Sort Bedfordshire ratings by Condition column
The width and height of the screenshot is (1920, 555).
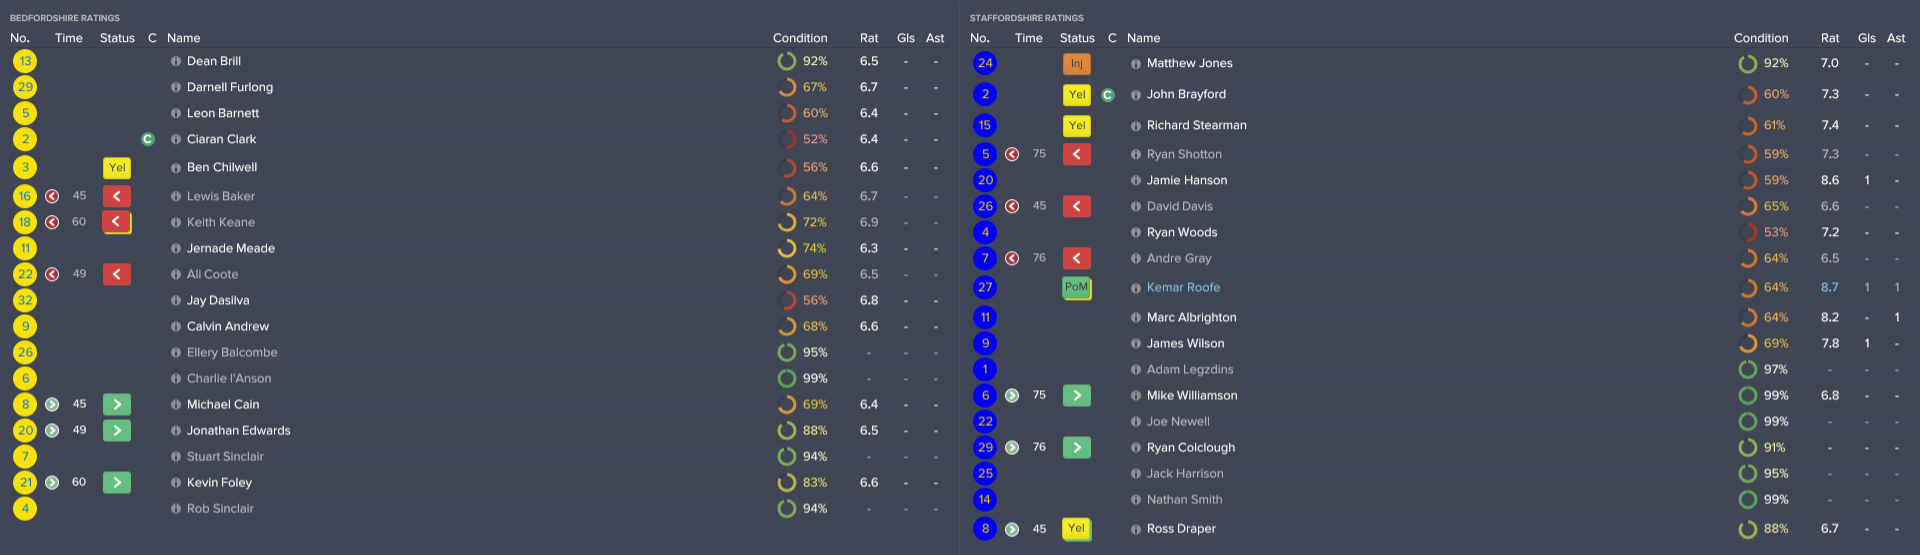799,38
